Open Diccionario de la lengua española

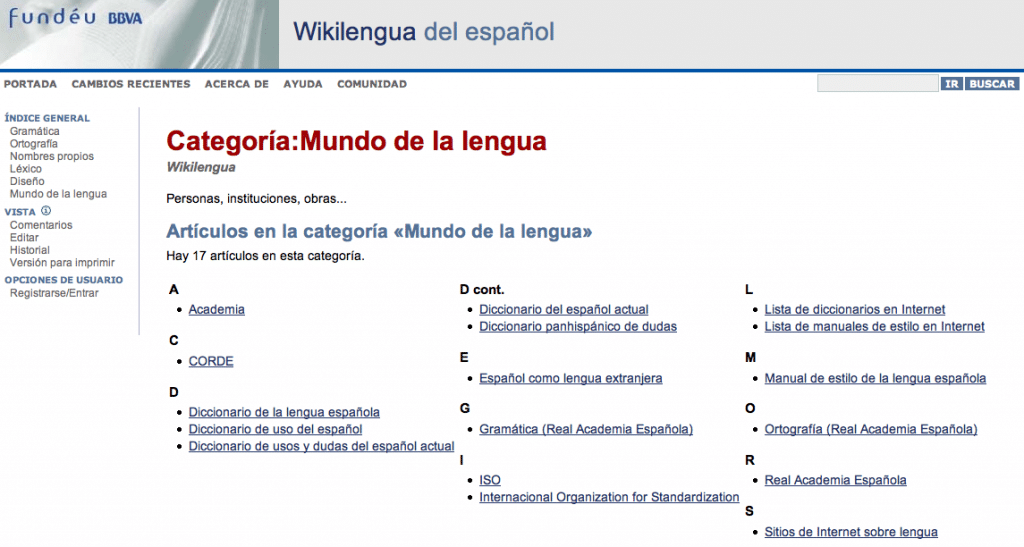284,412
